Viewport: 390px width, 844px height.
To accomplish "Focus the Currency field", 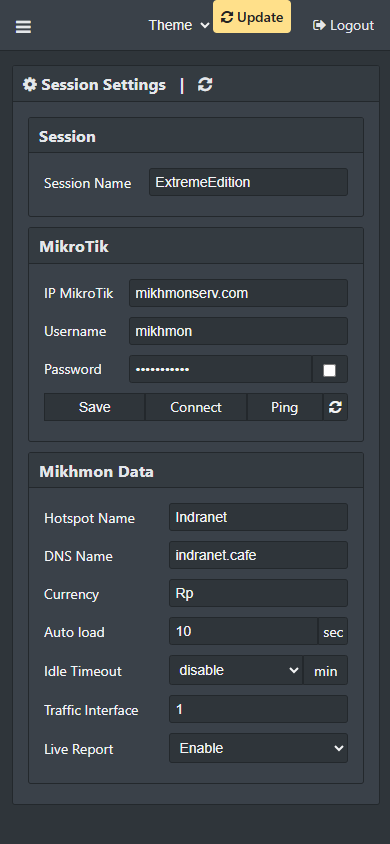I will click(x=259, y=593).
